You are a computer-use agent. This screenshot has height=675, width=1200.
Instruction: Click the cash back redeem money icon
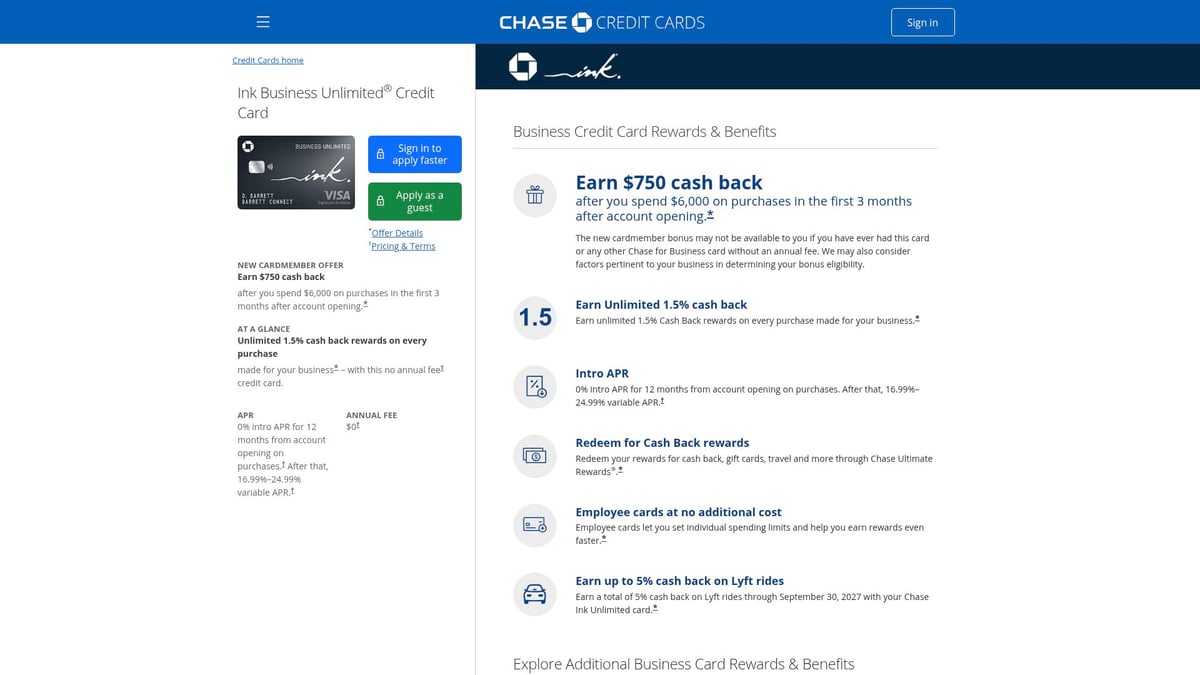point(534,456)
